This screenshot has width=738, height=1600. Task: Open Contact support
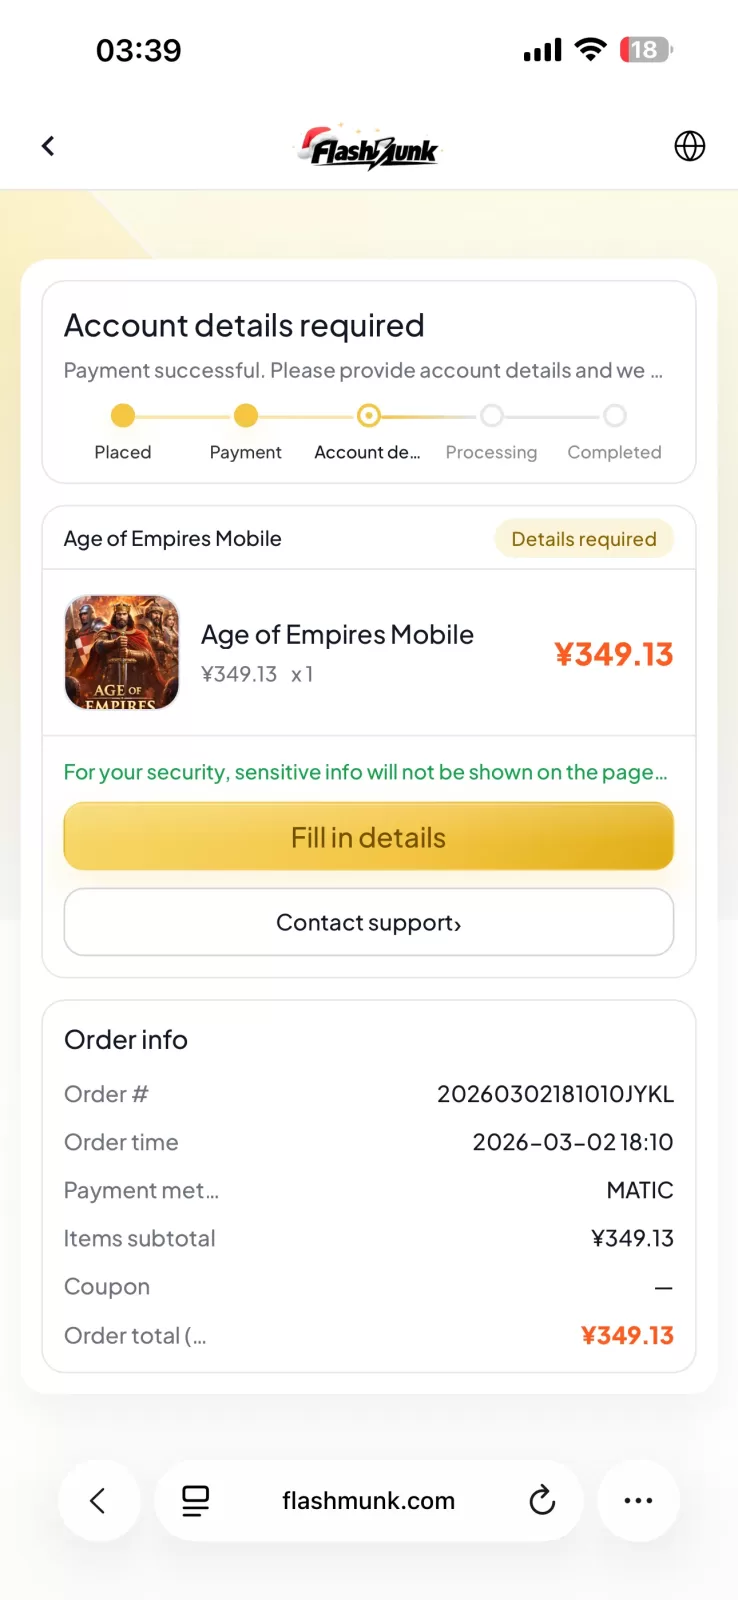pyautogui.click(x=368, y=922)
